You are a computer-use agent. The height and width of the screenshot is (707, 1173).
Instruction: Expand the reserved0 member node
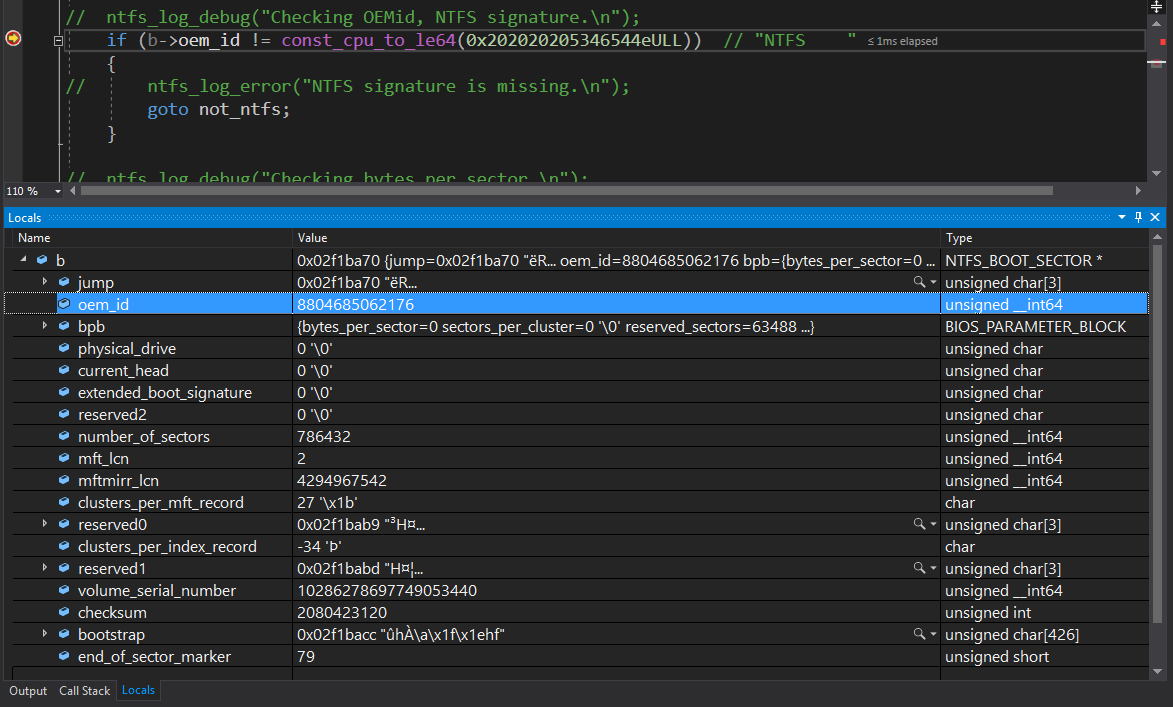[45, 524]
